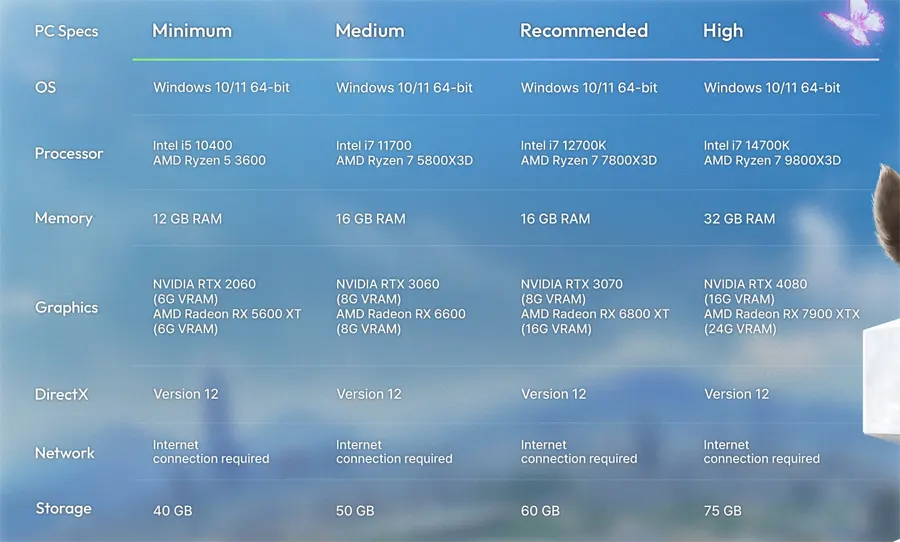Click Recommended column's '16 GB RAM' cell
Viewport: 900px width, 542px height.
tap(555, 219)
